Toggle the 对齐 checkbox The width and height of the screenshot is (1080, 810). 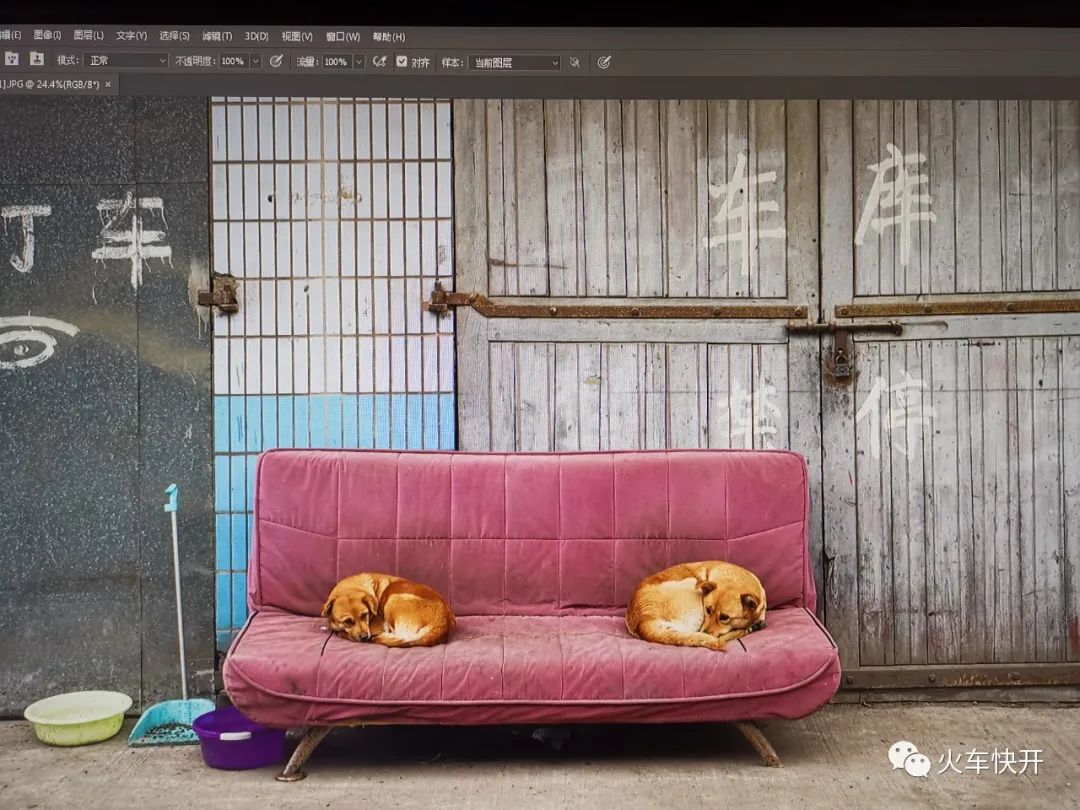pos(402,62)
